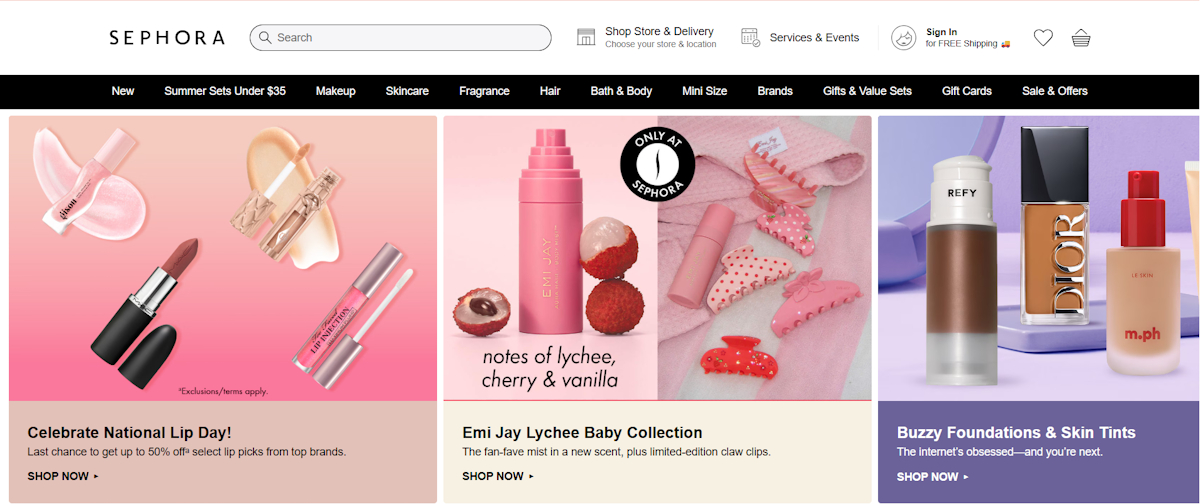Click the store building icon
This screenshot has height=504, width=1200.
click(x=586, y=38)
